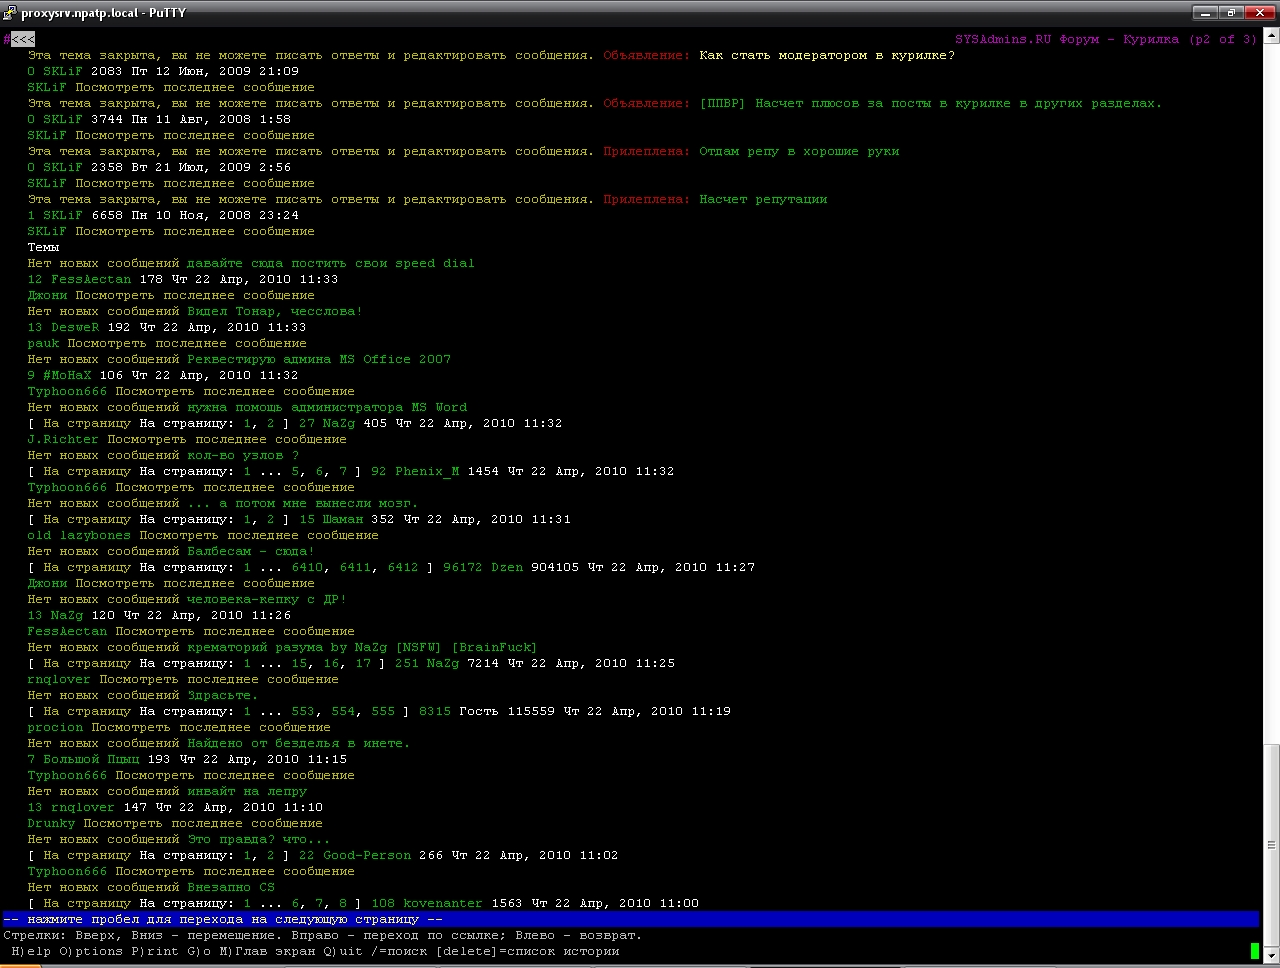This screenshot has width=1280, height=968.
Task: View last message link next to pauk
Action: (187, 343)
